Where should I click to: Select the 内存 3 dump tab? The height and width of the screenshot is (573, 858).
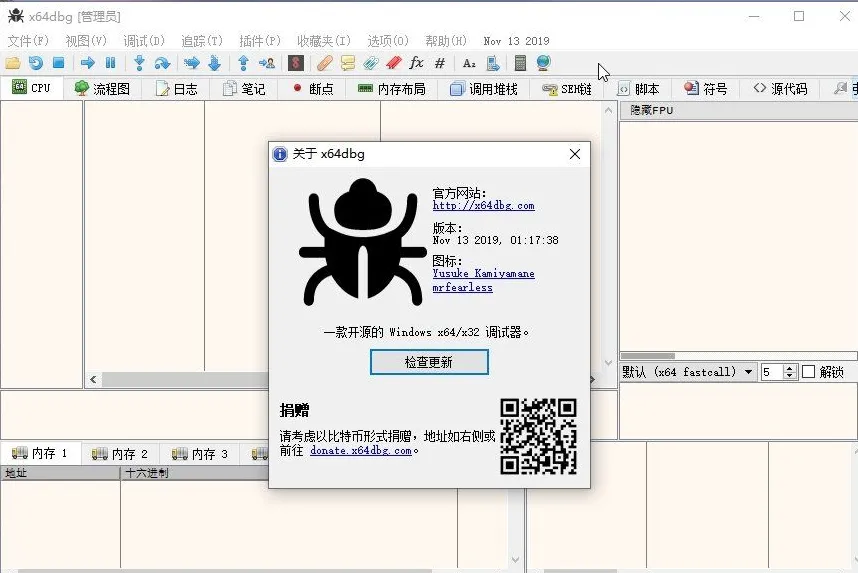[200, 454]
